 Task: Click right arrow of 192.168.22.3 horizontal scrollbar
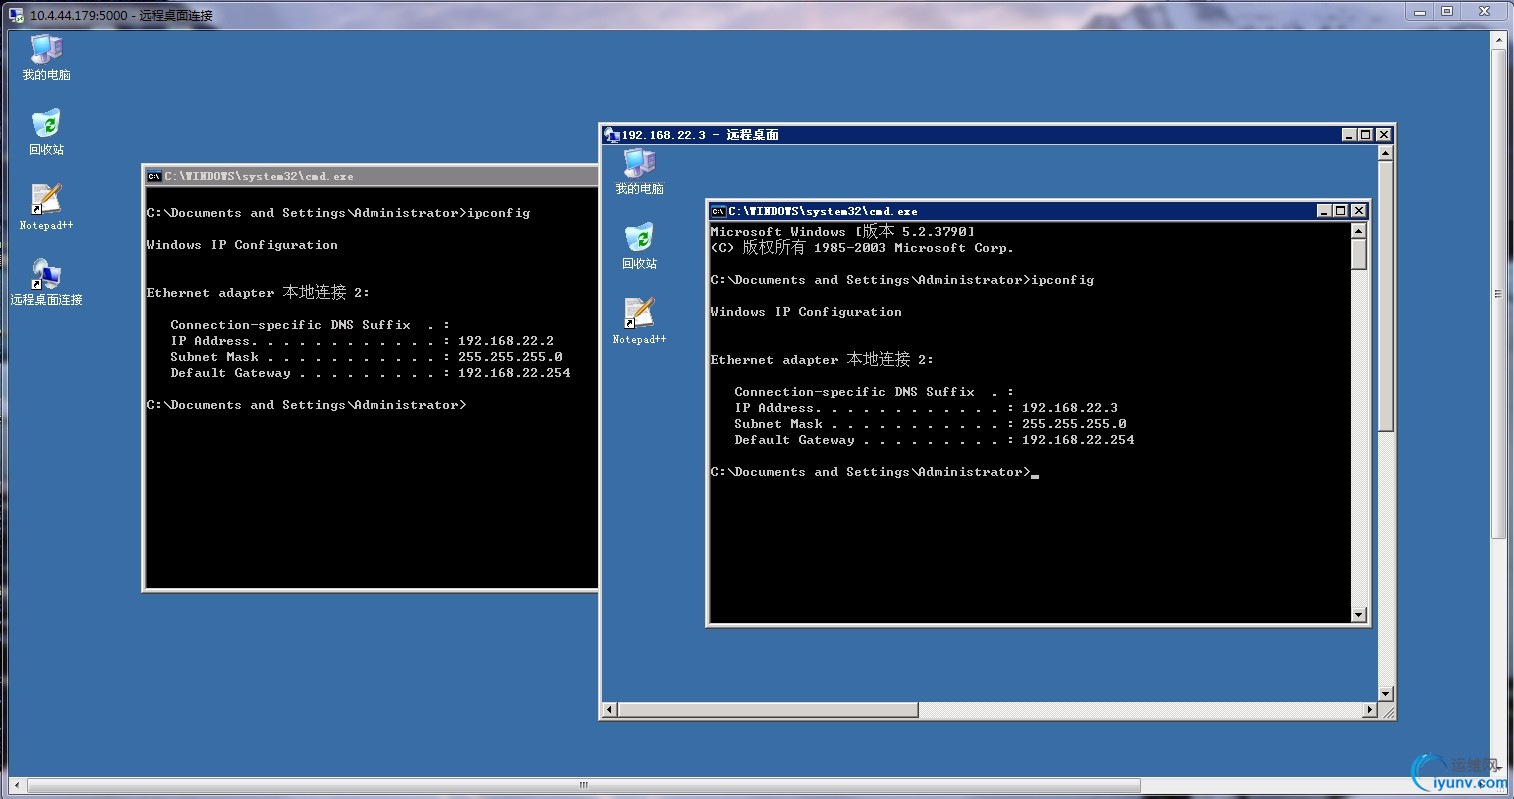1370,710
